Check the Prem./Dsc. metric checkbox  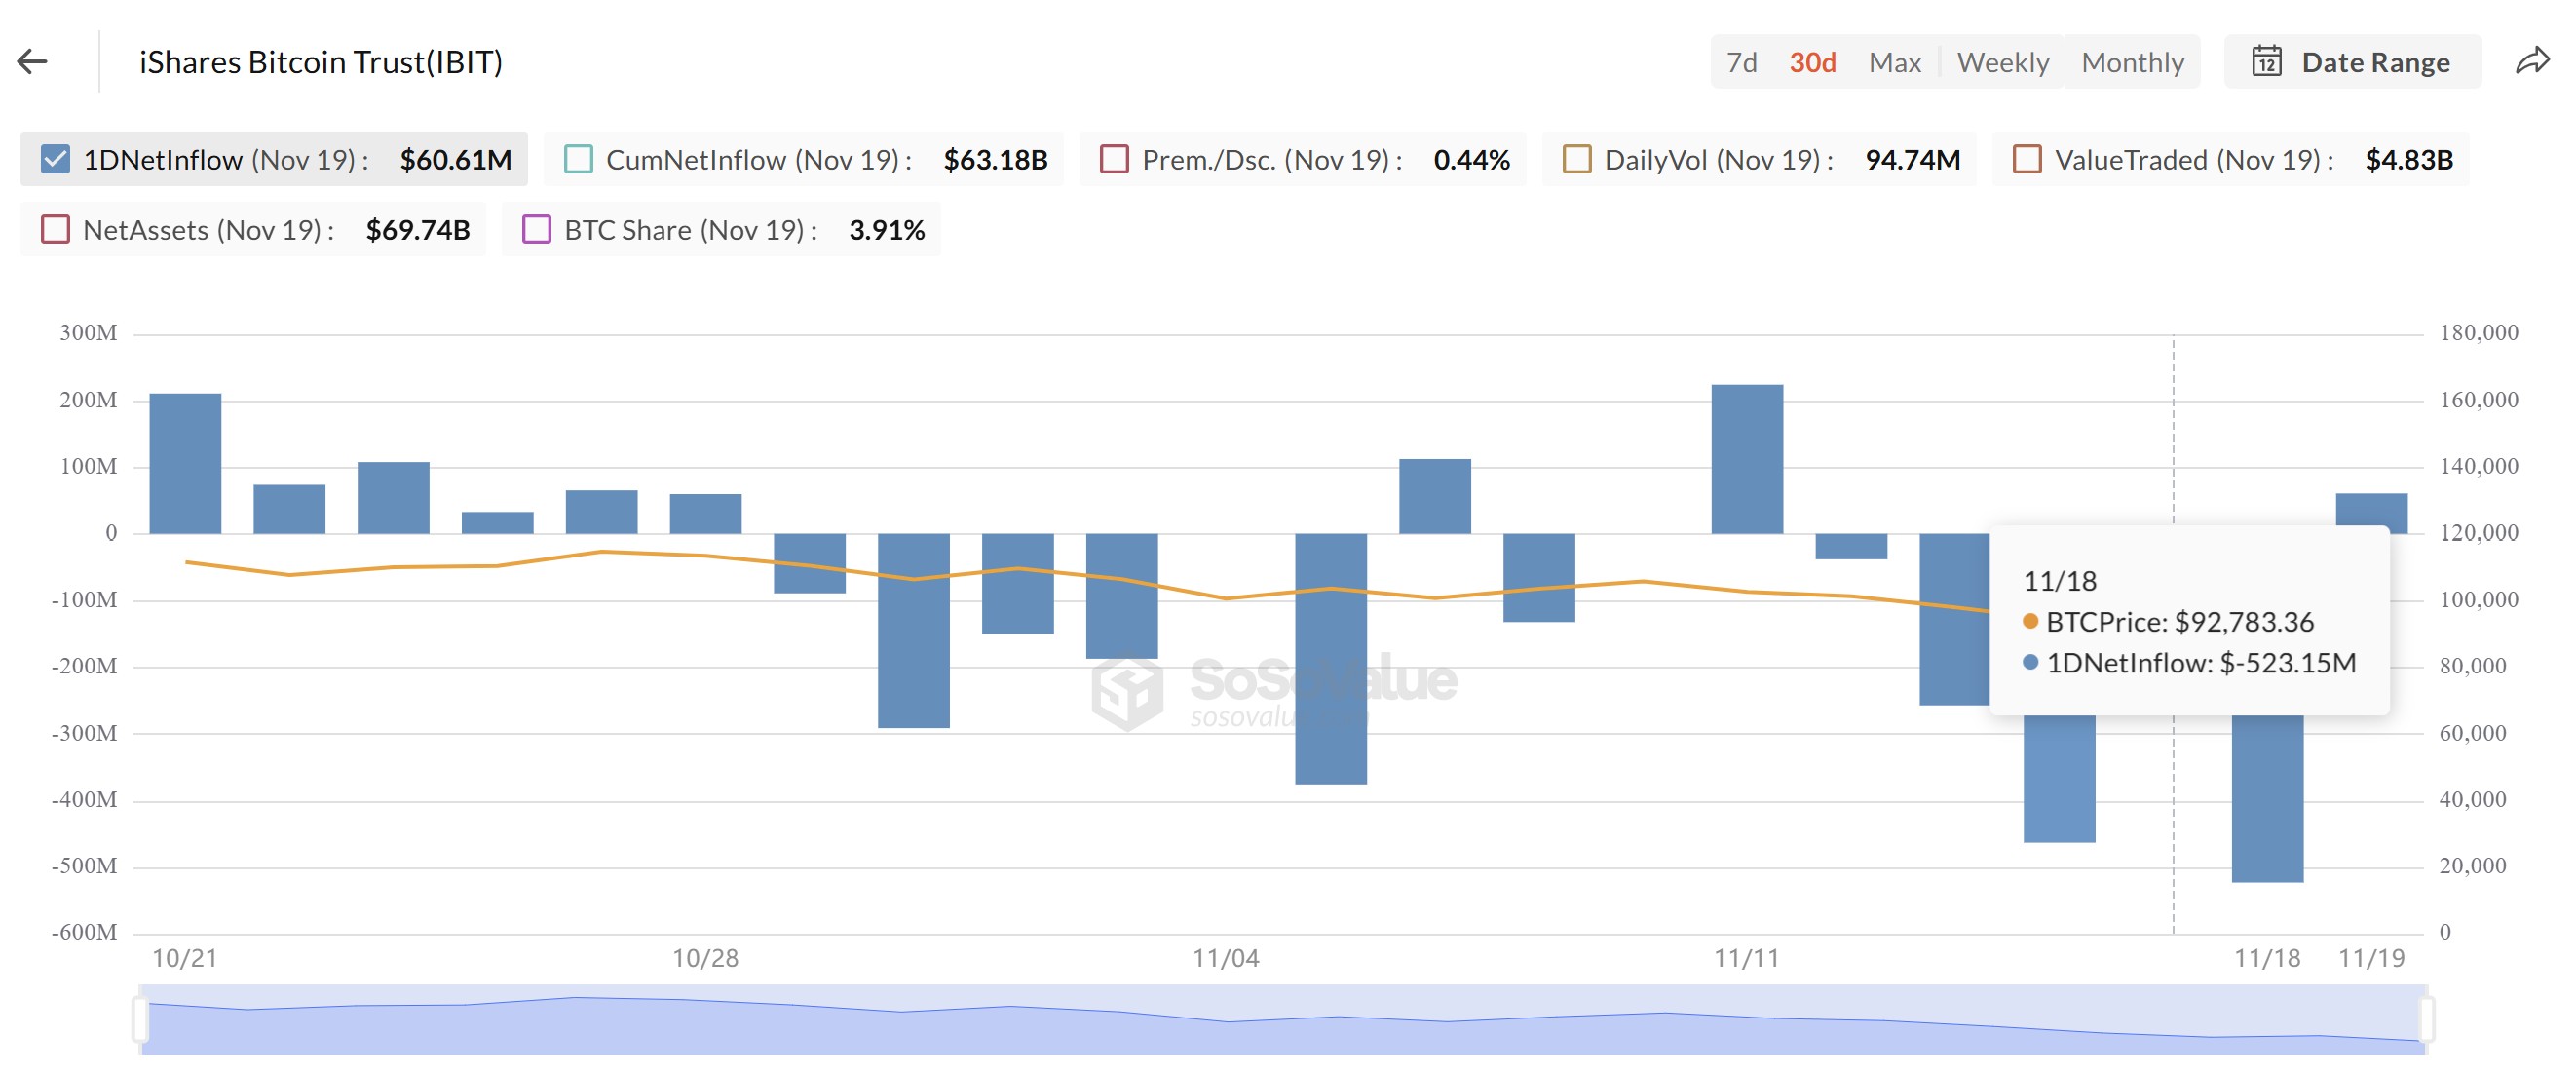point(1113,158)
